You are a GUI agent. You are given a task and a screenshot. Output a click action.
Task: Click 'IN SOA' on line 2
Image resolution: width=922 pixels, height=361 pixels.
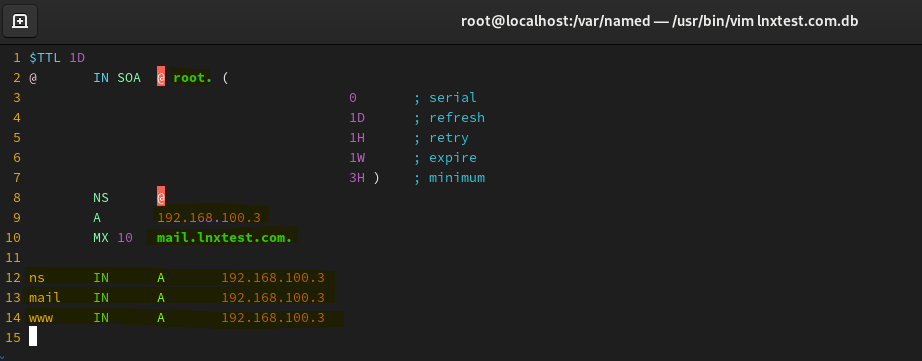117,78
